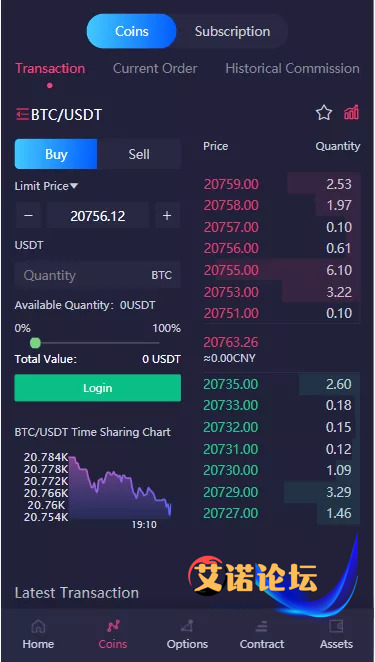Open the Historical Commission tab
375x662 pixels.
click(x=292, y=68)
